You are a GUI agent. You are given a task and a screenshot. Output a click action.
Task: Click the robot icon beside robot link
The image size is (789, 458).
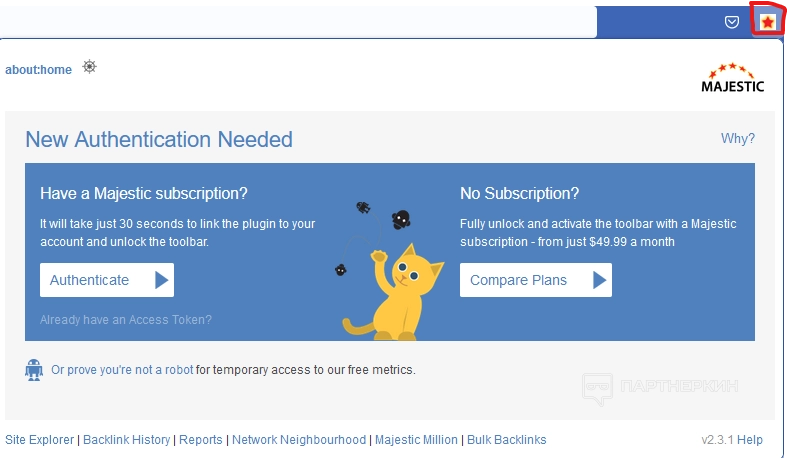click(34, 370)
